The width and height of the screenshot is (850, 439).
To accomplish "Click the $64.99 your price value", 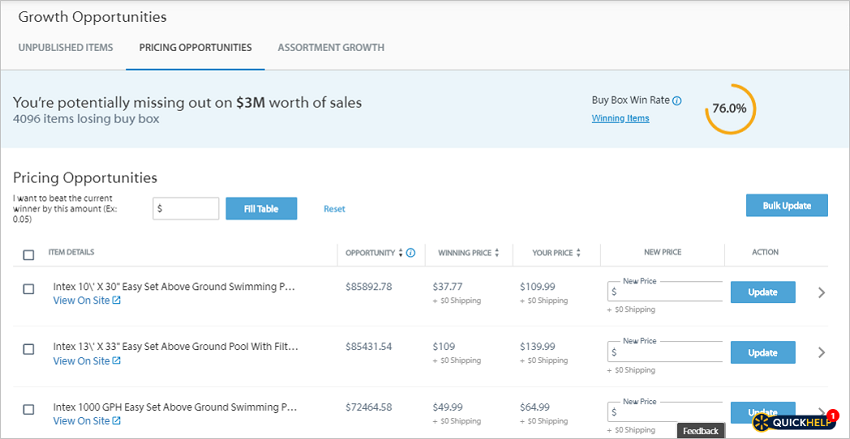I will [x=535, y=407].
